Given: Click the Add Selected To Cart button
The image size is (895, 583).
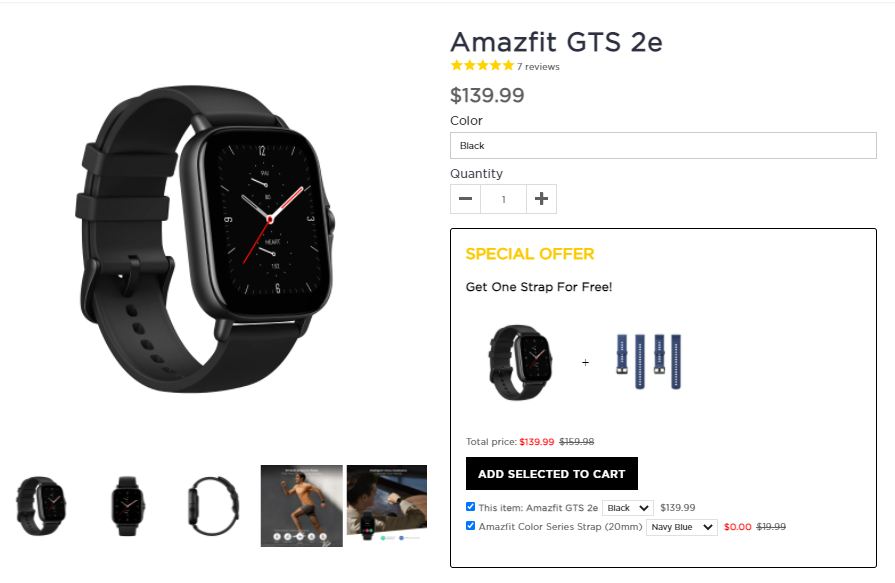Looking at the screenshot, I should 551,473.
